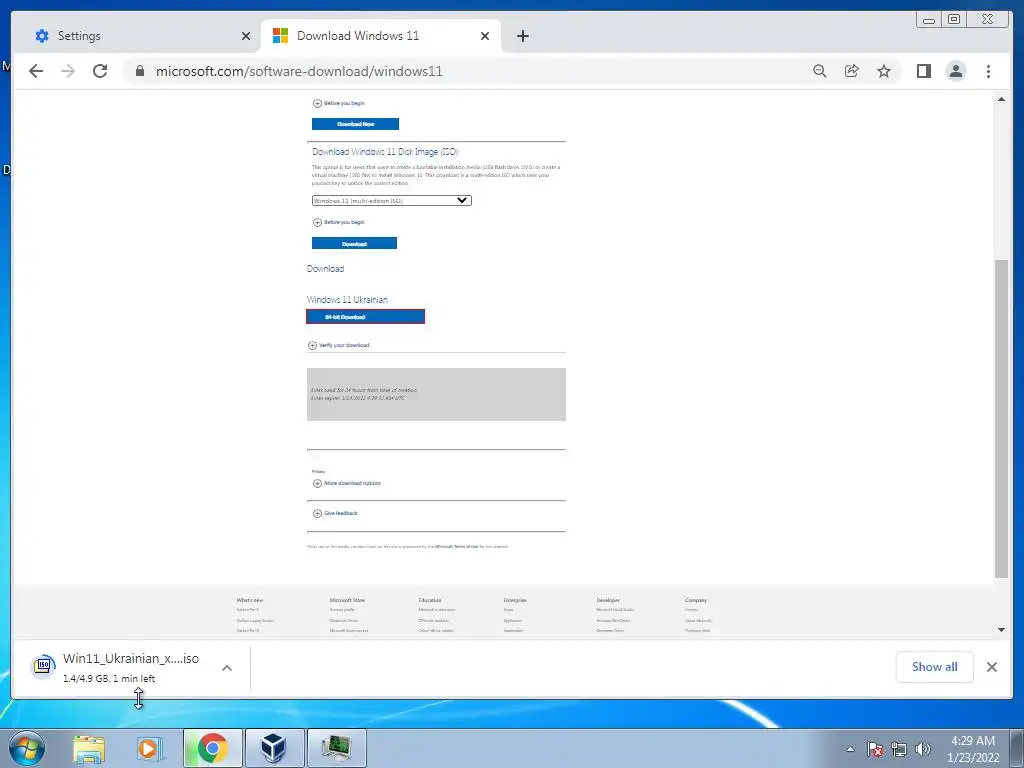Image resolution: width=1024 pixels, height=768 pixels.
Task: Click the Chrome taskbar icon
Action: click(x=212, y=748)
